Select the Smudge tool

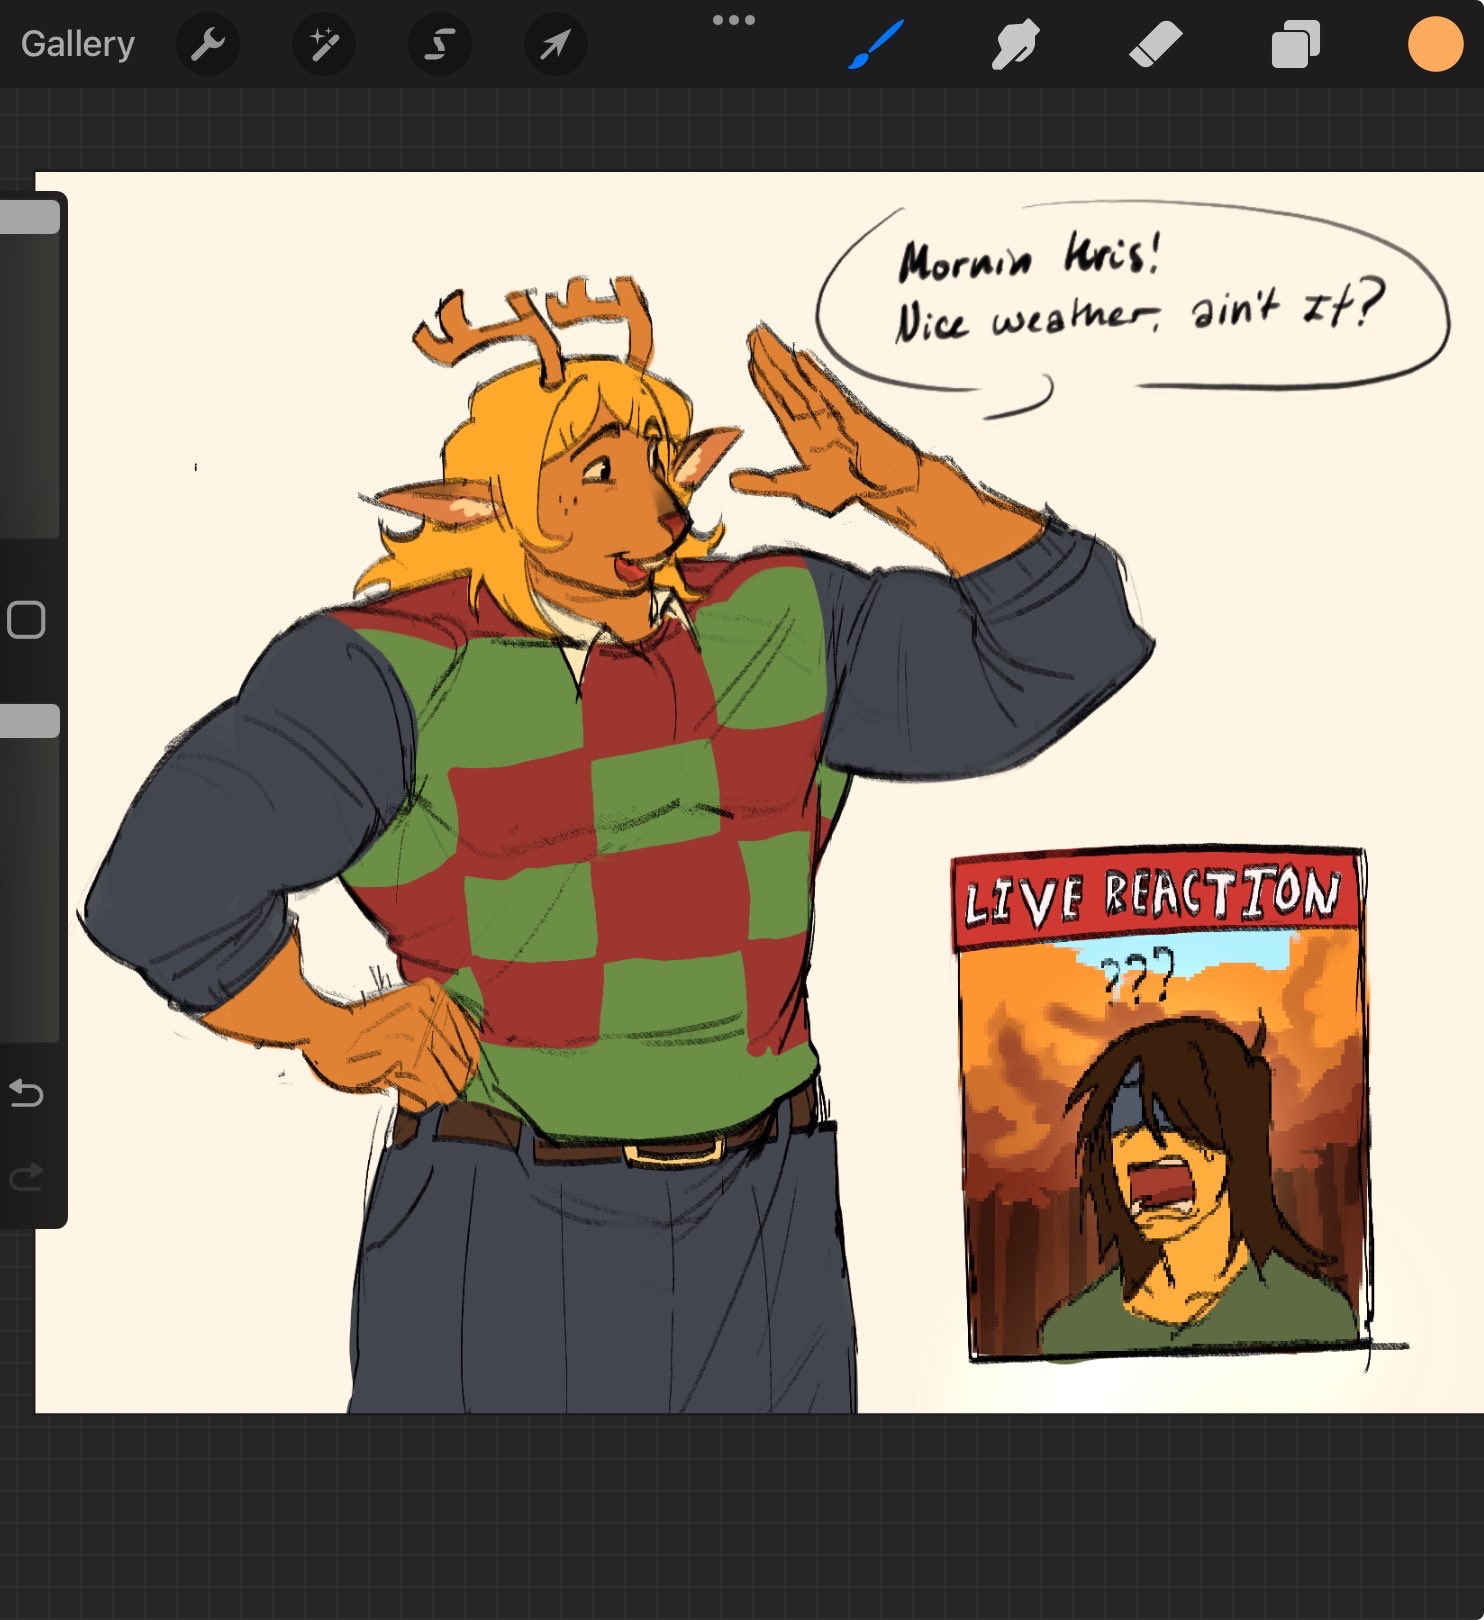(1016, 45)
